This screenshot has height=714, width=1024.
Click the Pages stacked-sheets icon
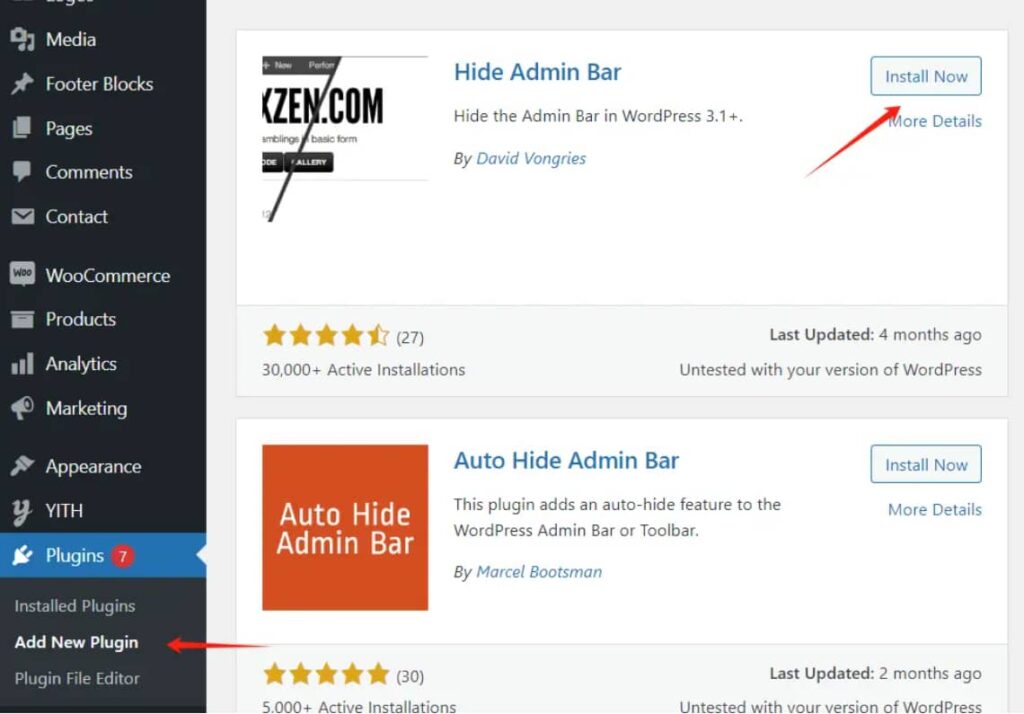(22, 128)
